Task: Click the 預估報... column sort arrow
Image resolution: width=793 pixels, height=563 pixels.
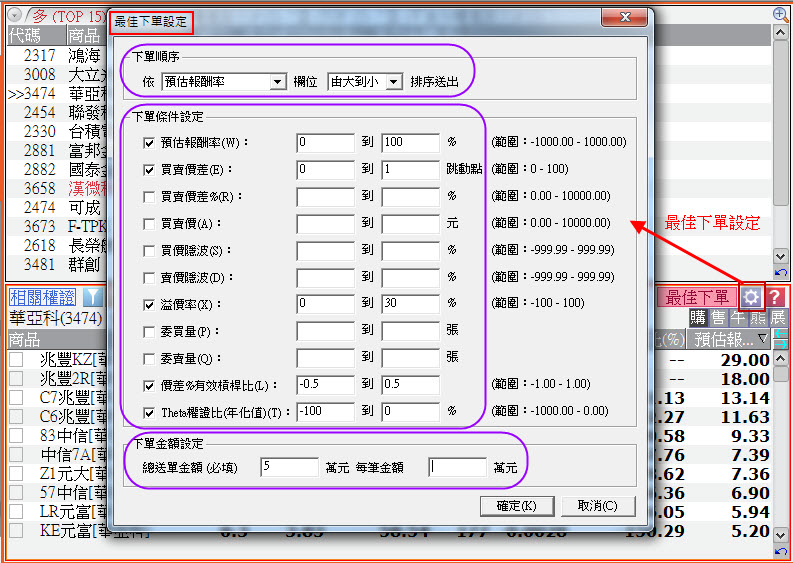Action: coord(762,340)
